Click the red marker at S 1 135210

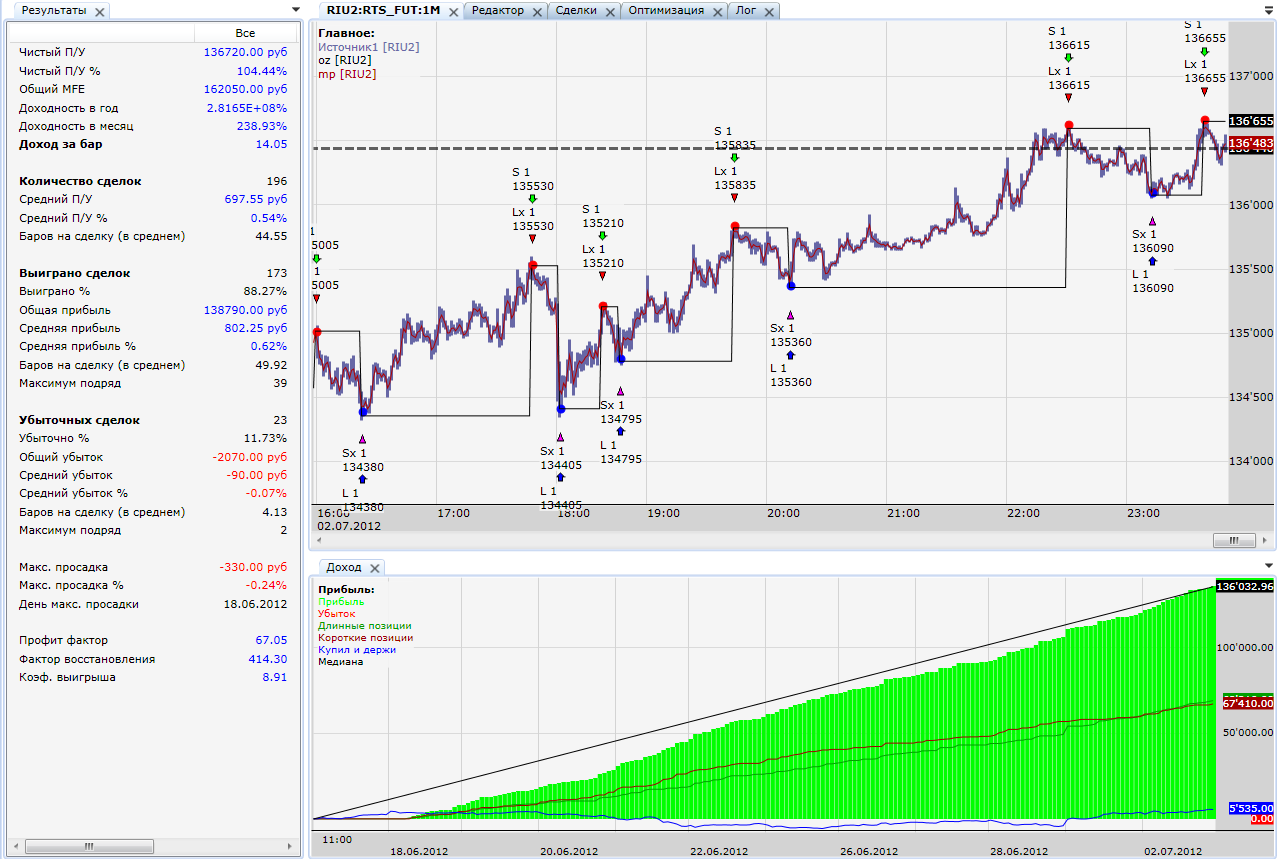(x=603, y=306)
